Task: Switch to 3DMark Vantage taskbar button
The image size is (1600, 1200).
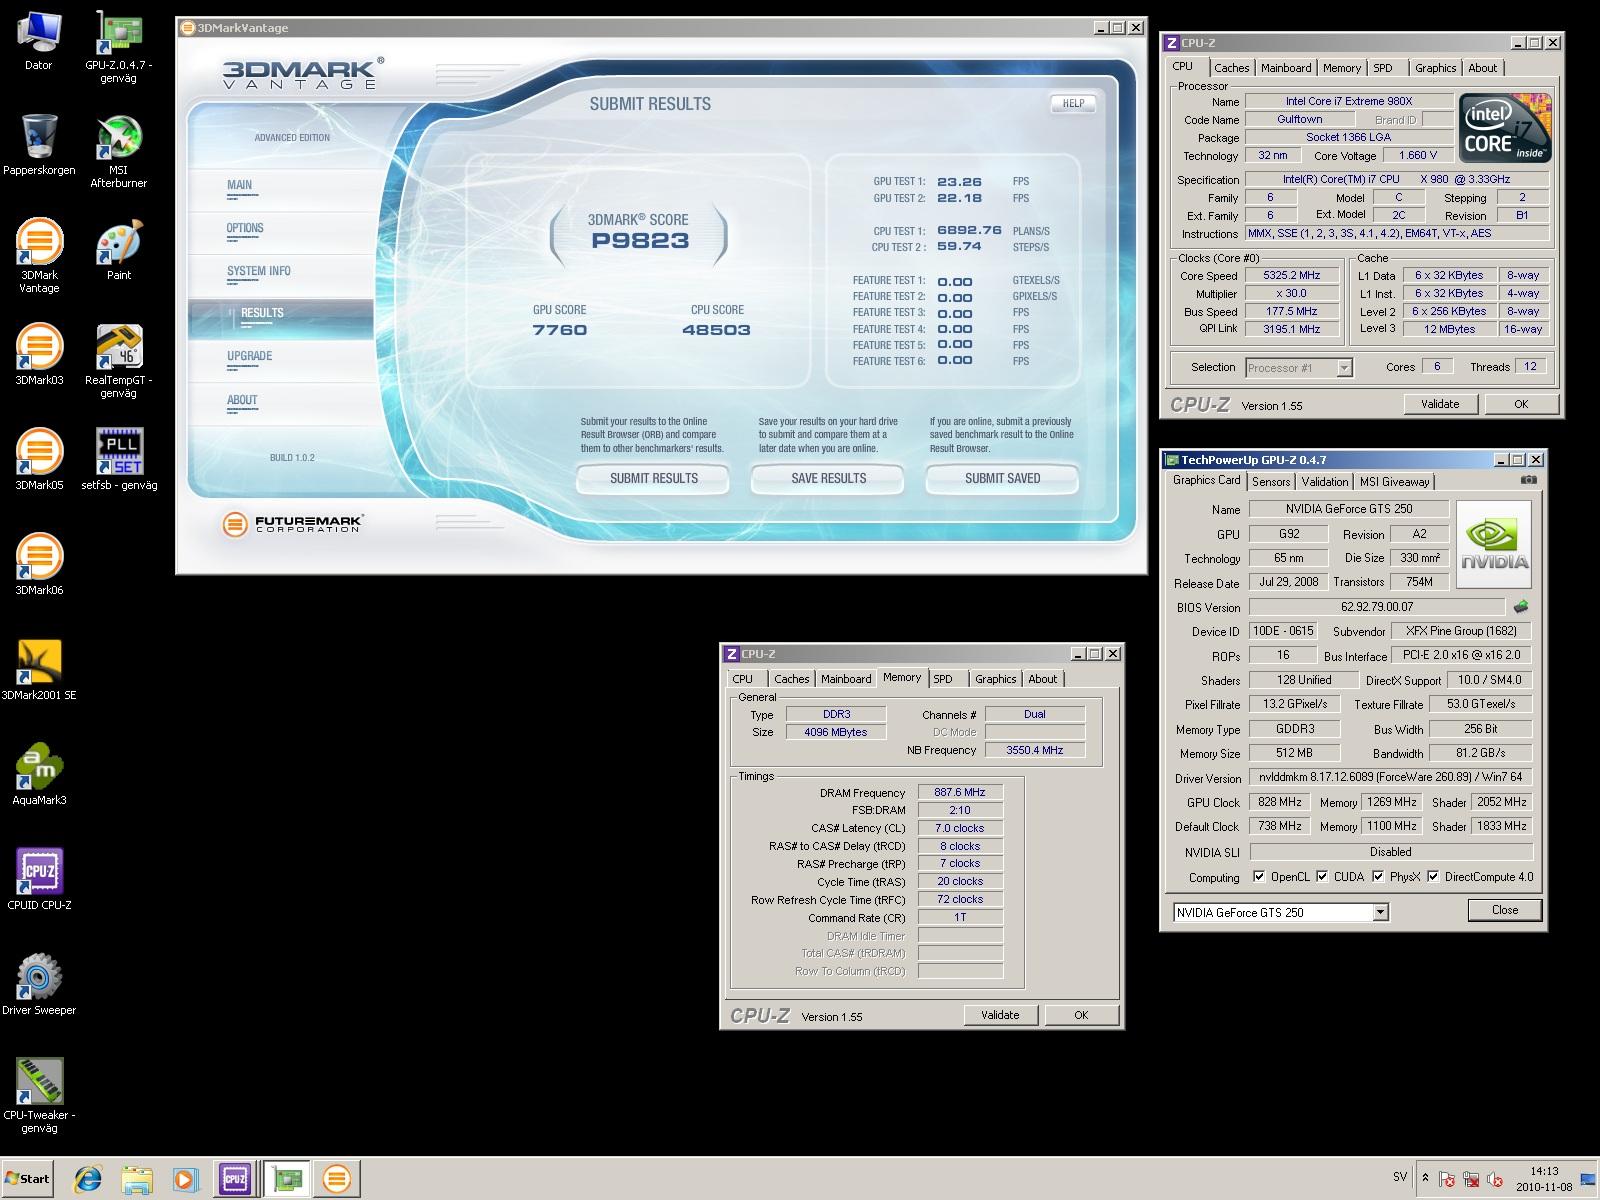Action: point(337,1179)
